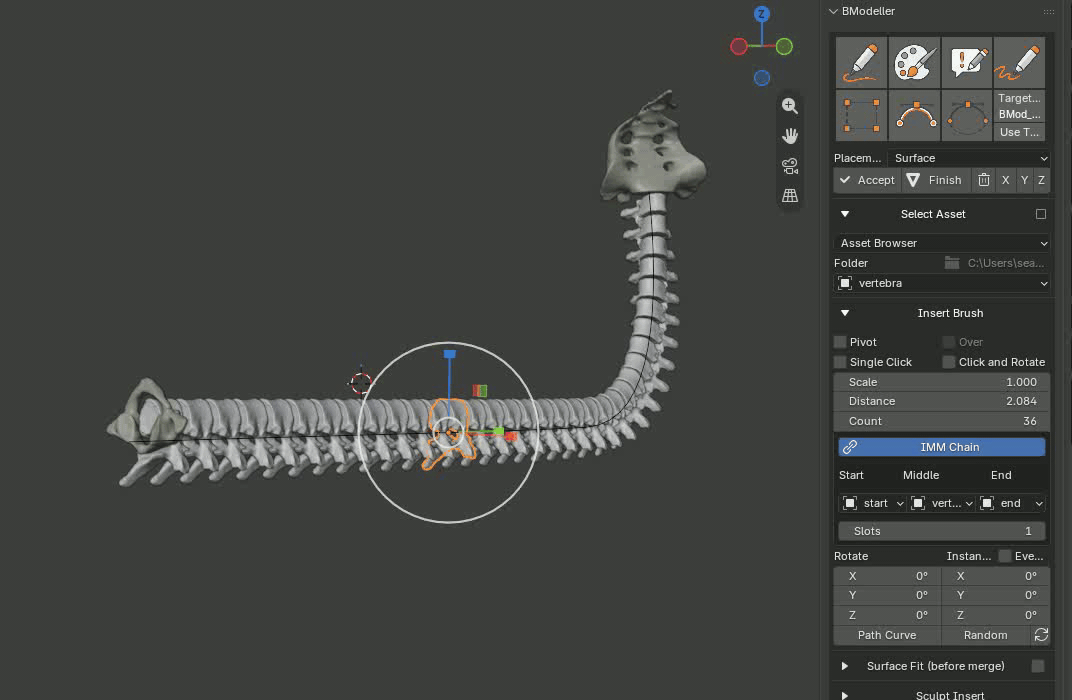Enable the Single Click checkbox
This screenshot has width=1072, height=700.
[840, 362]
